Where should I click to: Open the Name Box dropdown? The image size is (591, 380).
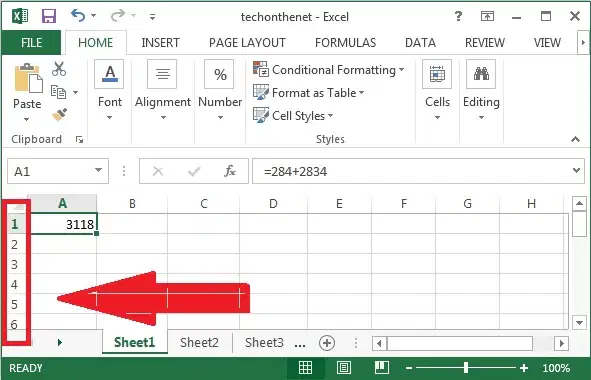click(99, 170)
